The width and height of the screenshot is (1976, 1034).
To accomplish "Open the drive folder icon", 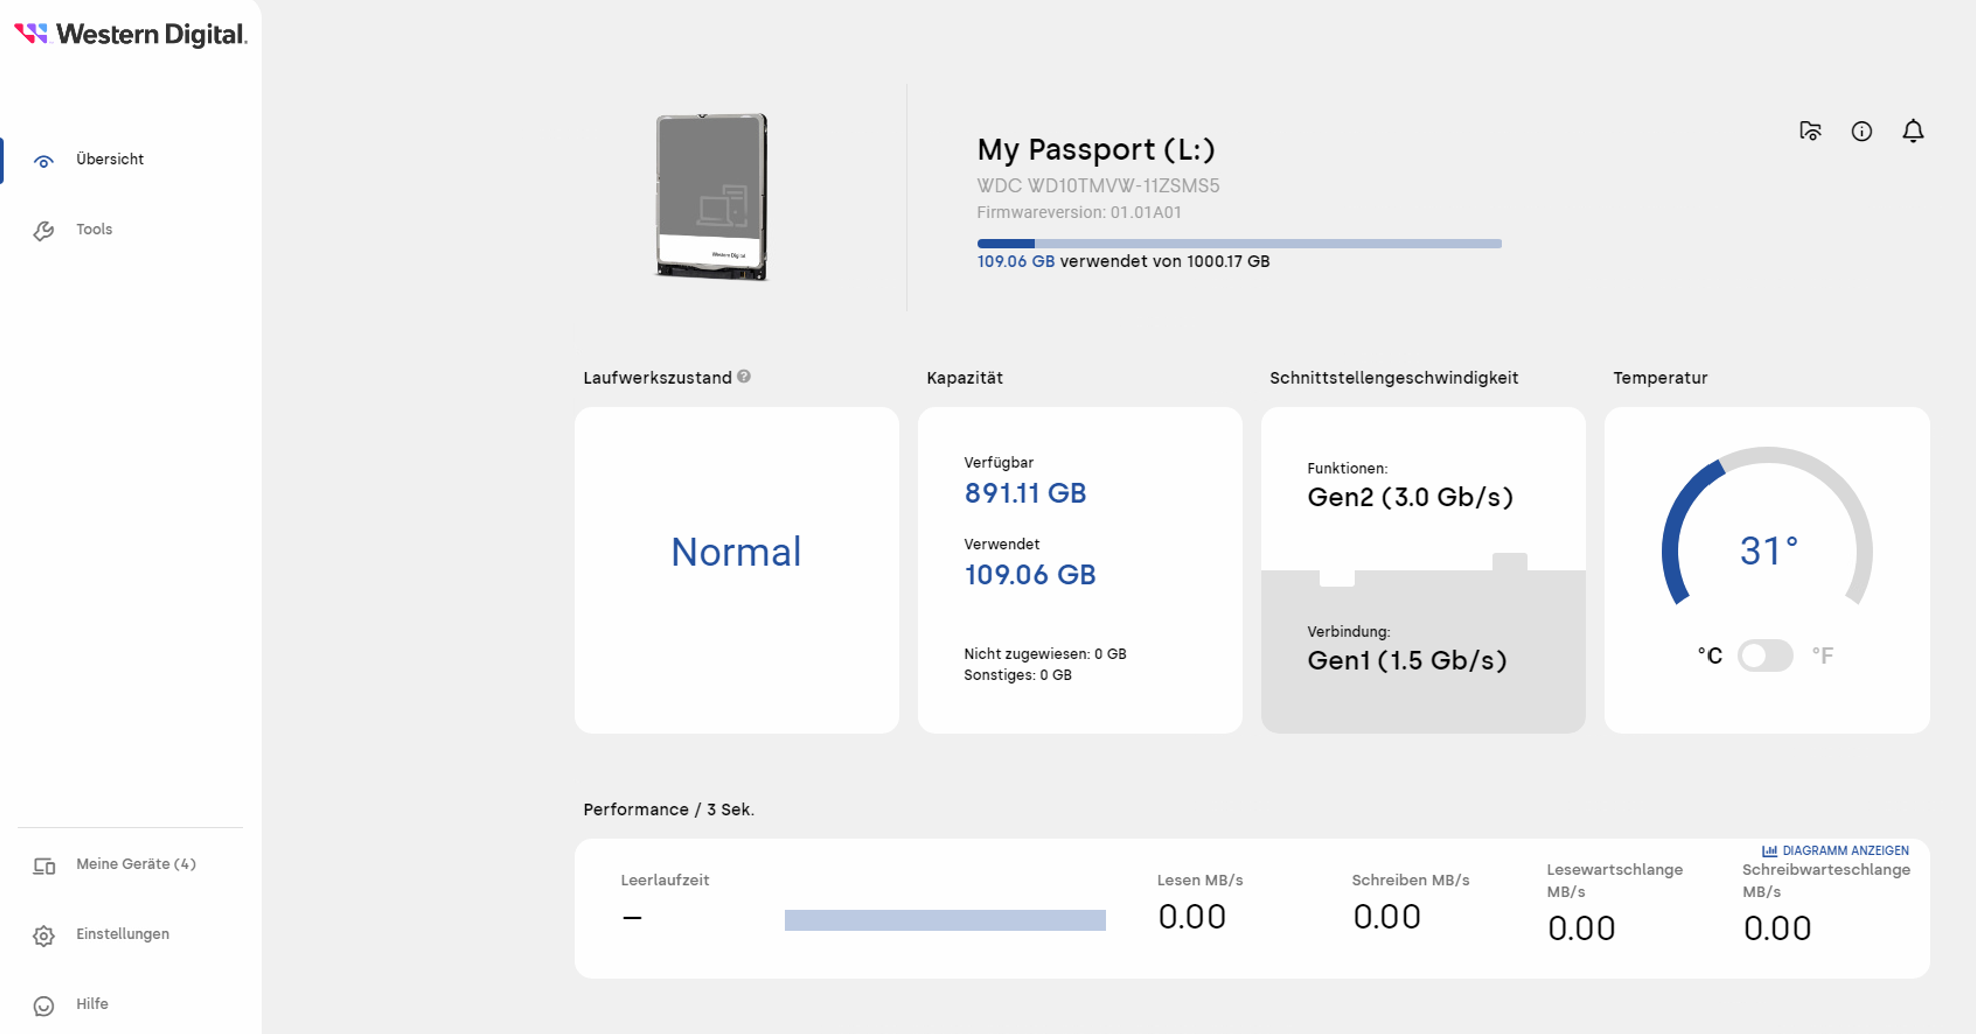I will click(x=1810, y=131).
